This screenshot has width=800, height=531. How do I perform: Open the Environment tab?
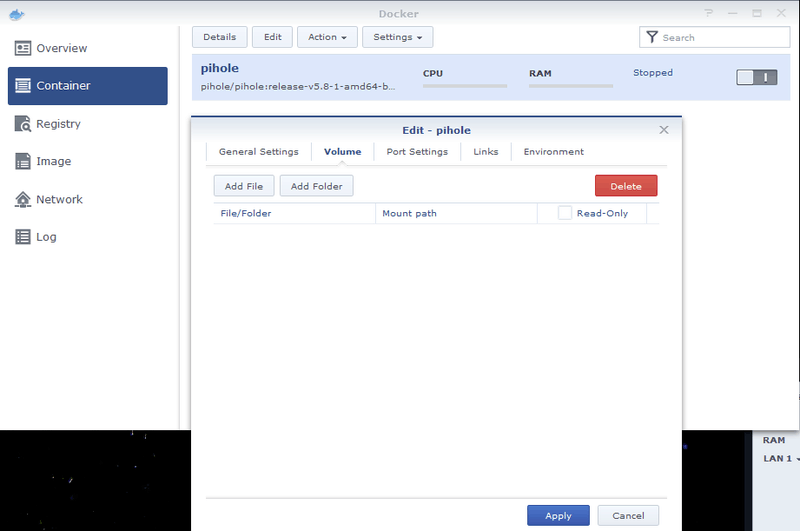[554, 152]
